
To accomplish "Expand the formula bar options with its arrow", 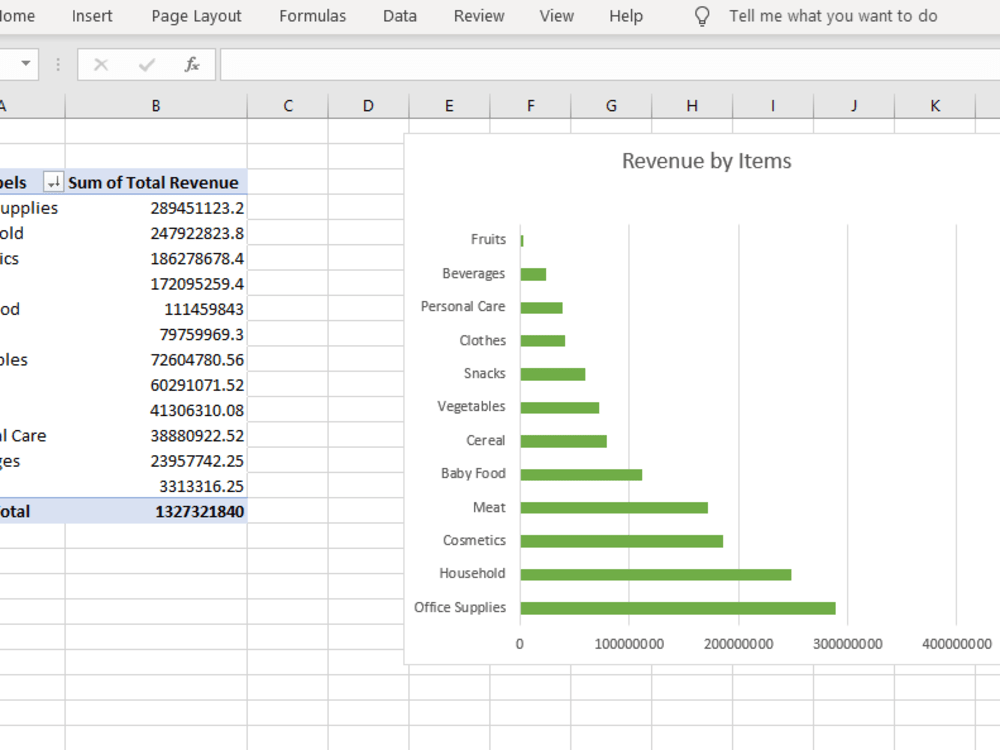I will pyautogui.click(x=57, y=63).
